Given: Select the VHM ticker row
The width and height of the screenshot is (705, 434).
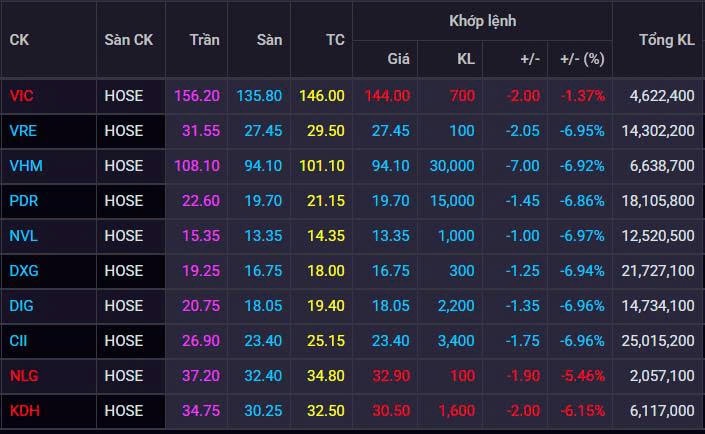Looking at the screenshot, I should (24, 166).
